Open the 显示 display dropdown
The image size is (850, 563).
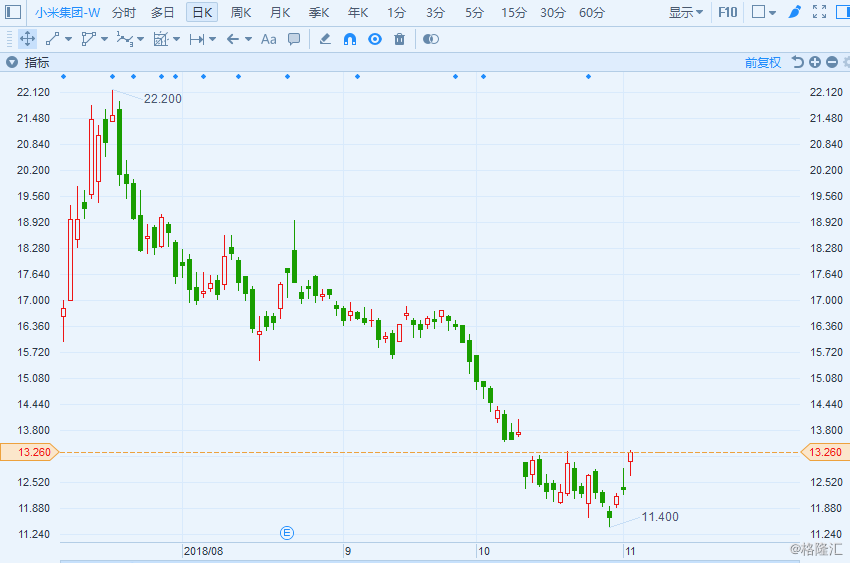pyautogui.click(x=686, y=12)
